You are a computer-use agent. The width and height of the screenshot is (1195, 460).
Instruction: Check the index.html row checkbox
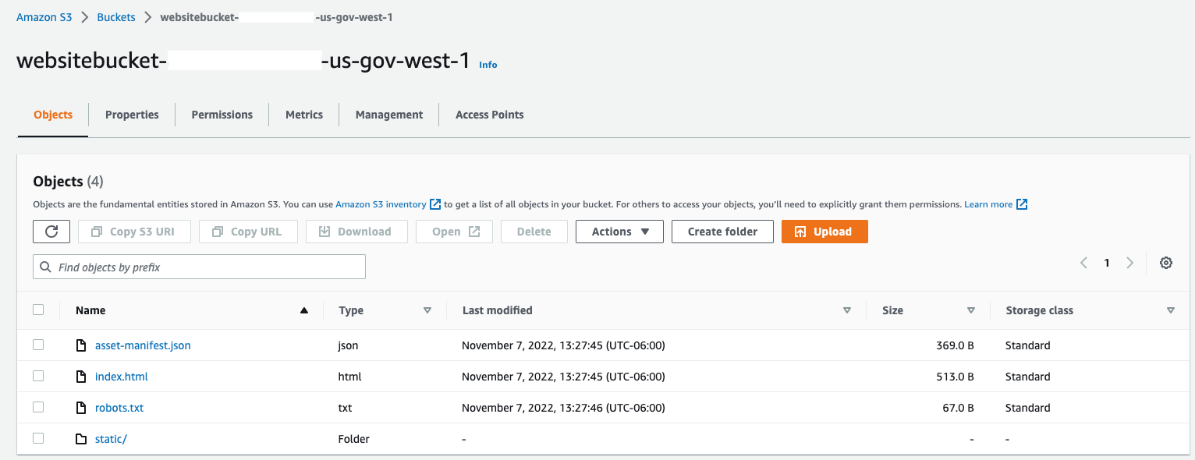pyautogui.click(x=39, y=376)
